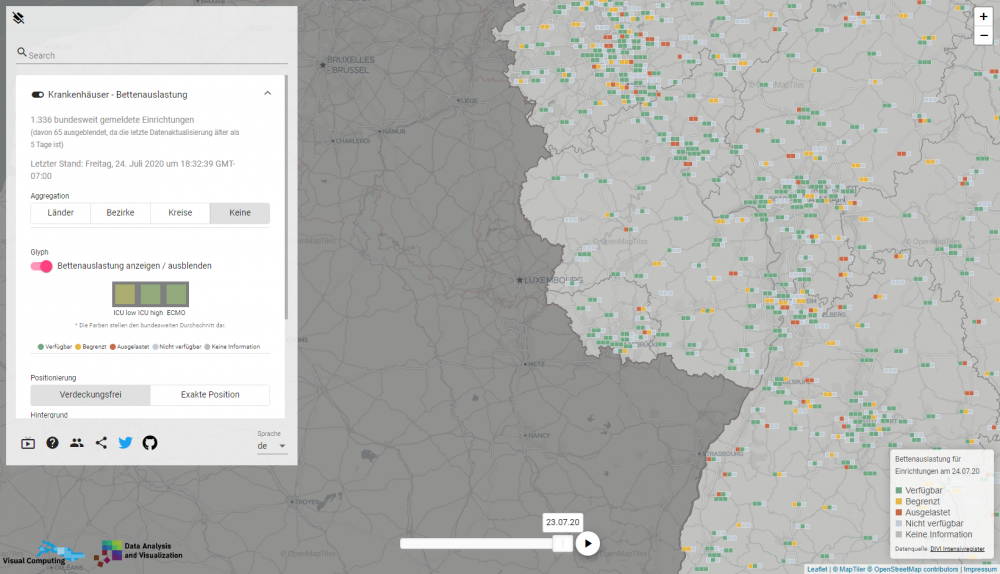This screenshot has height=574, width=1000.
Task: Zoom out the map with minus button
Action: [983, 36]
